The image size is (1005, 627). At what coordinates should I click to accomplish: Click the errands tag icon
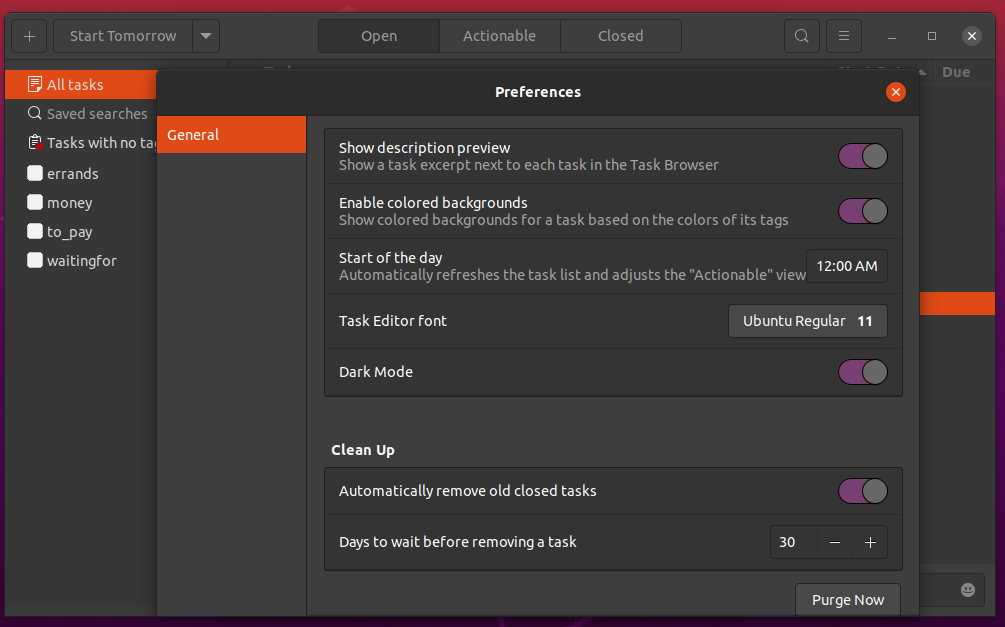click(x=35, y=173)
